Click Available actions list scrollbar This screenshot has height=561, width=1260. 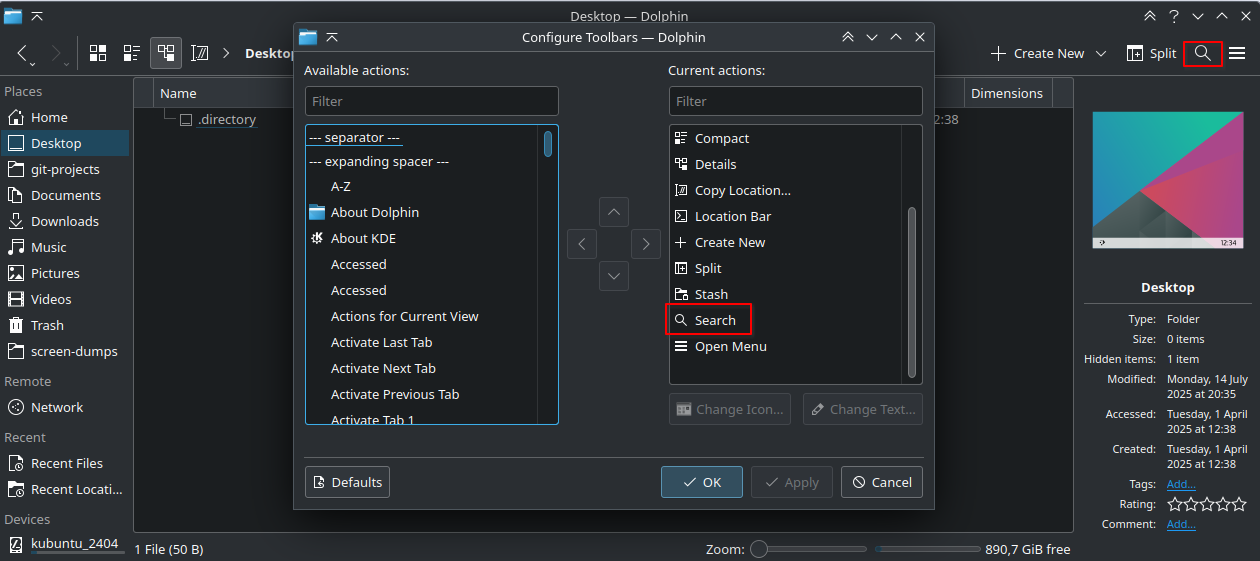pos(548,143)
